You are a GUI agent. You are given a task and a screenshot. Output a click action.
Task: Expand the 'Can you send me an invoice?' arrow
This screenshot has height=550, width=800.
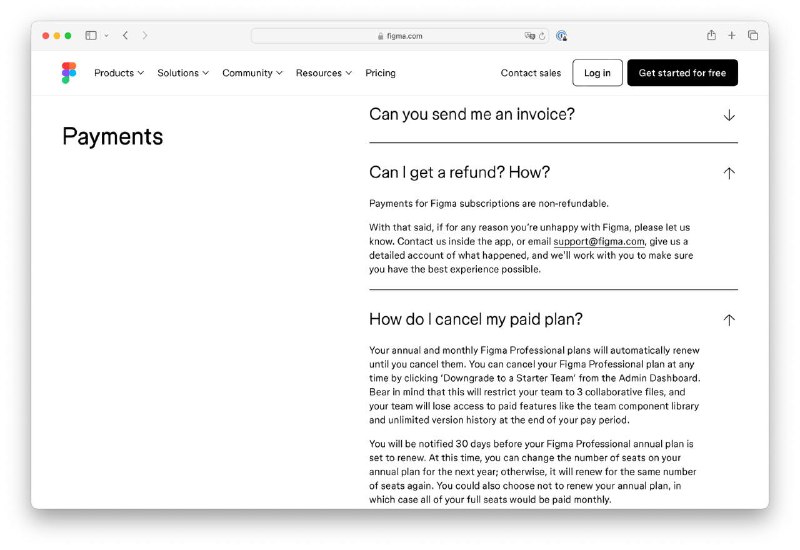[729, 115]
